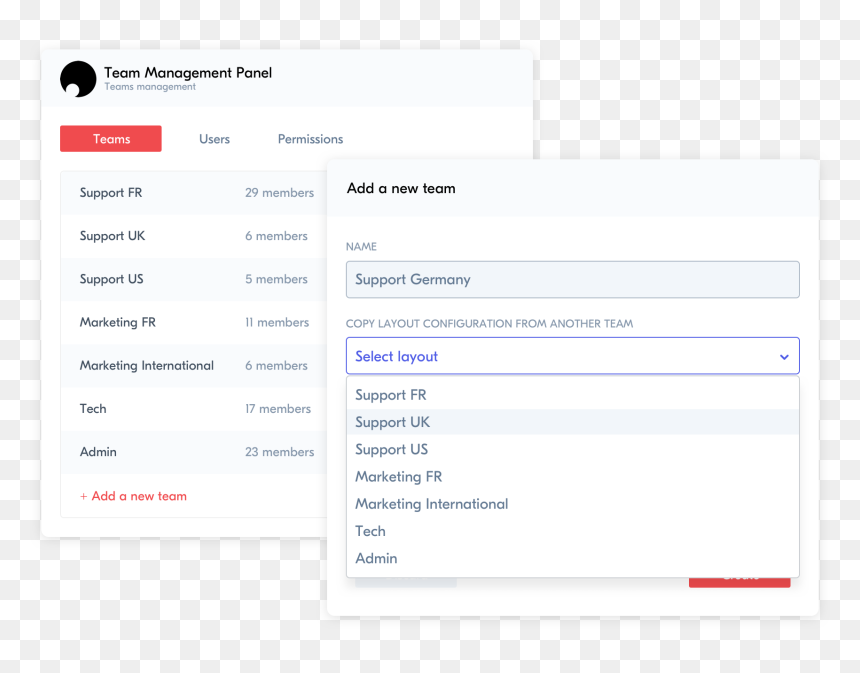Click the 11 members count
Viewport: 860px width, 673px height.
pos(277,323)
